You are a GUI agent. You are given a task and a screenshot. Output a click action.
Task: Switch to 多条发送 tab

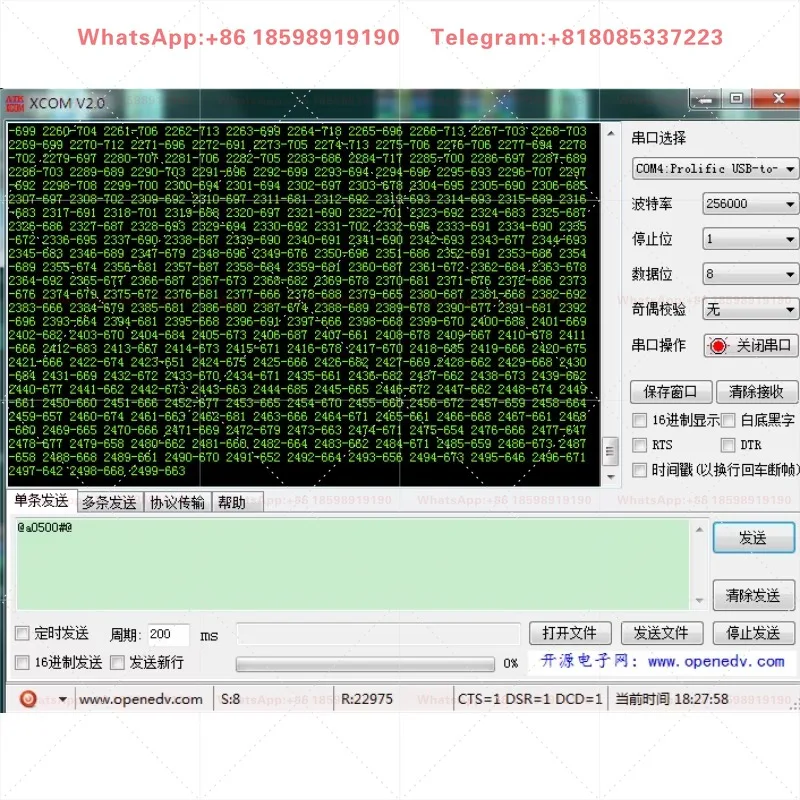109,503
